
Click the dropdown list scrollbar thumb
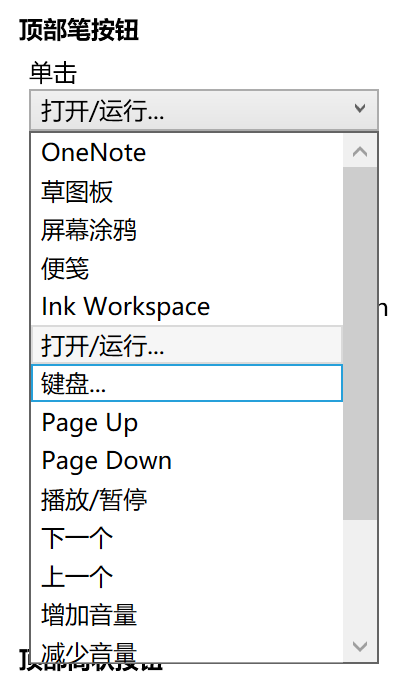coord(360,343)
